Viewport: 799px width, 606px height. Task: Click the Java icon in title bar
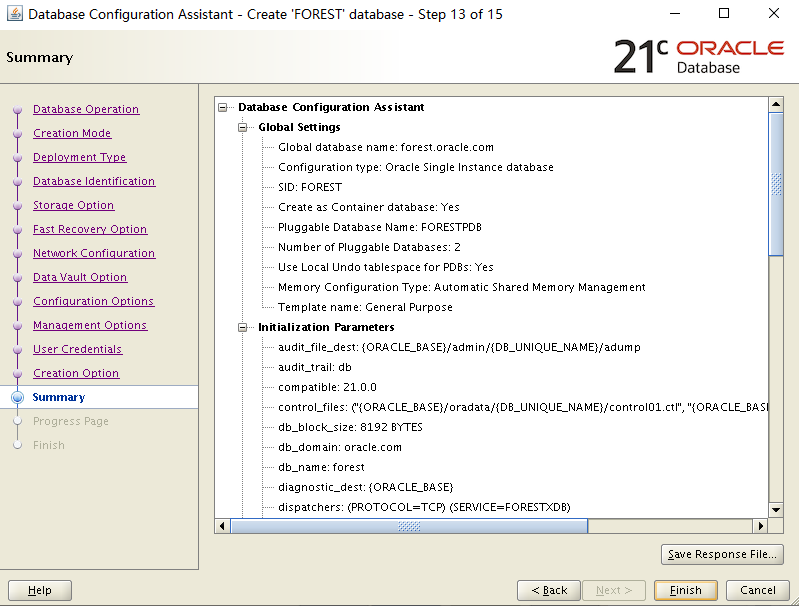(14, 14)
